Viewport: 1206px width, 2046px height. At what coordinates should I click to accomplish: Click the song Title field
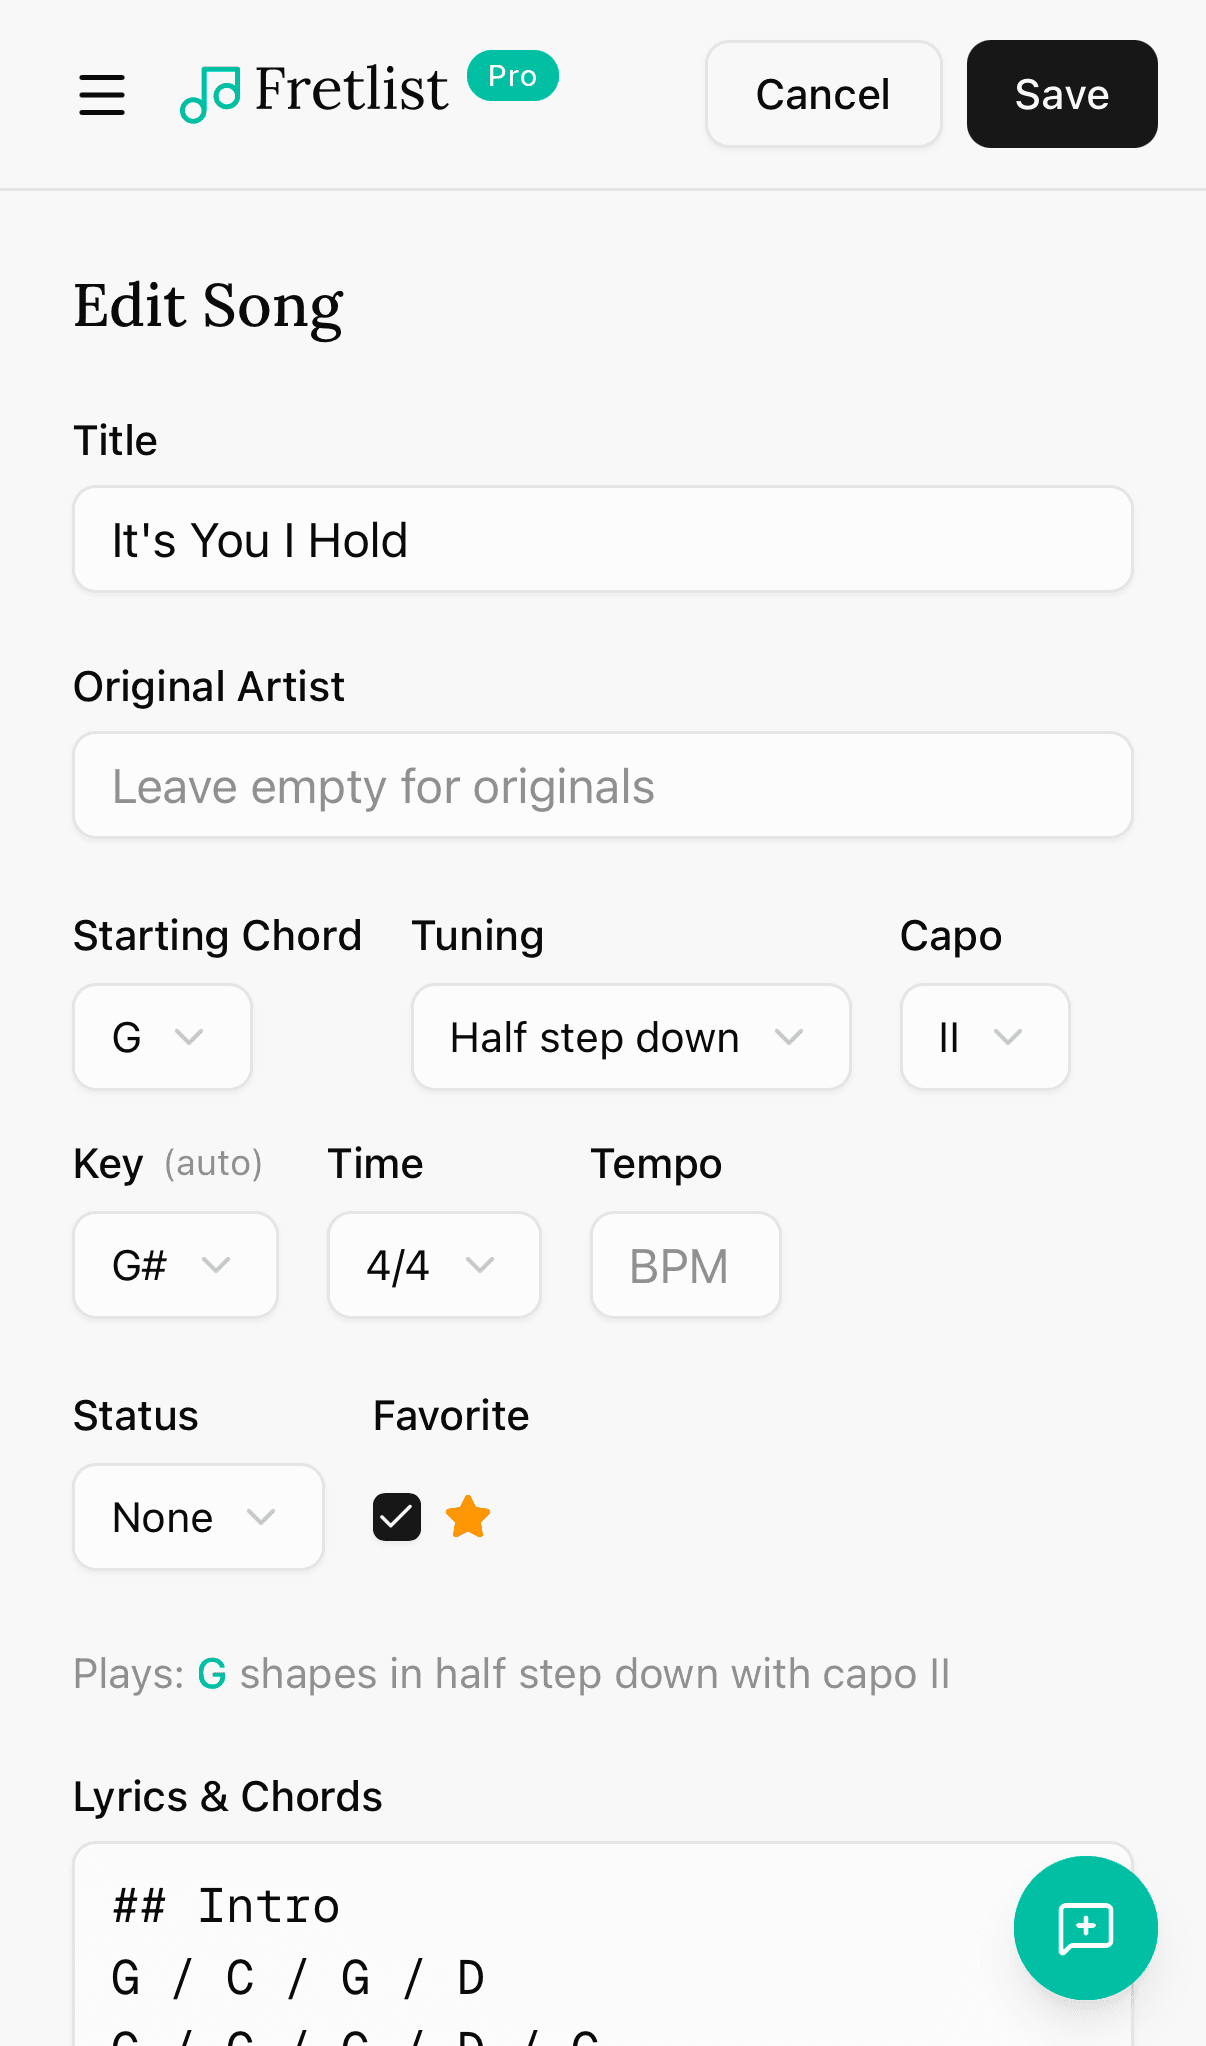point(602,539)
